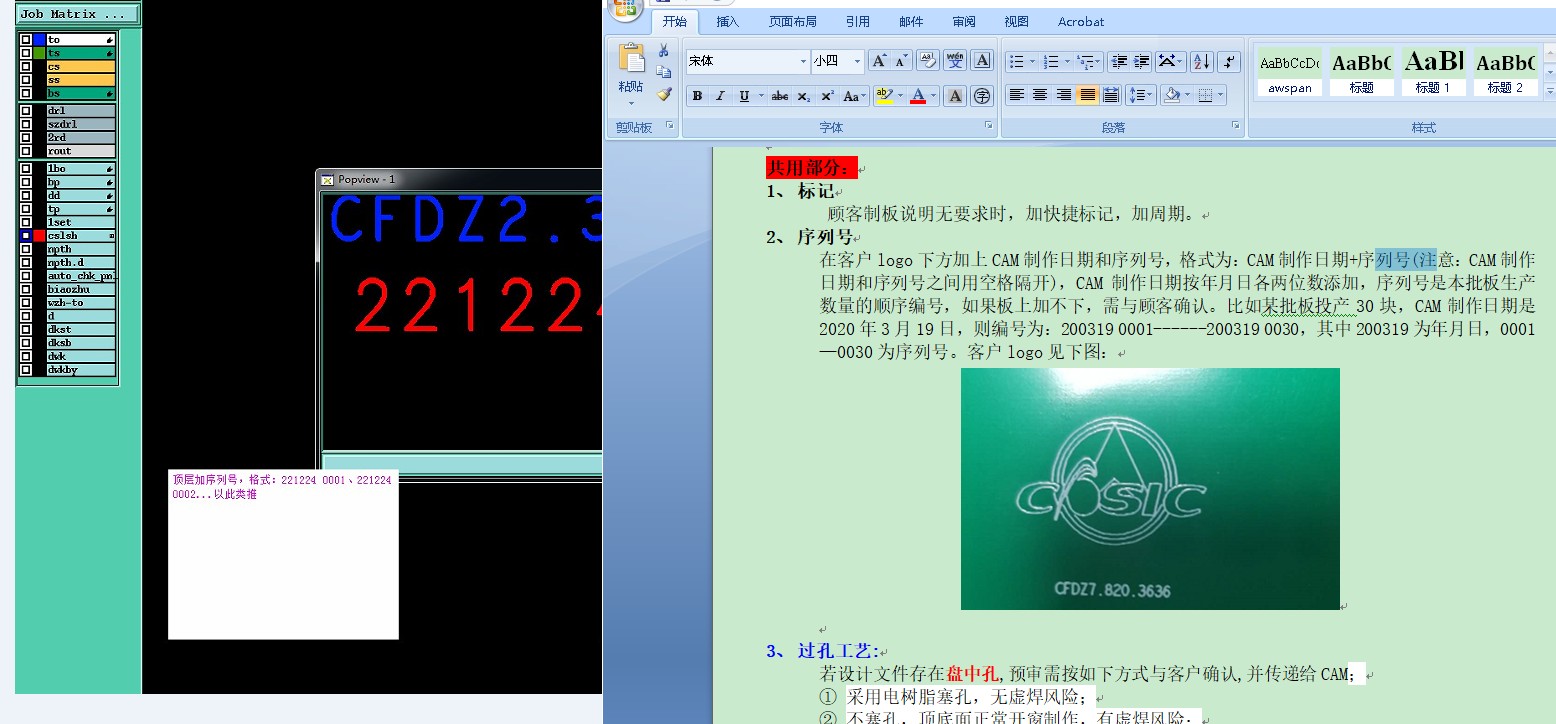Apply the 标题 1 style
Viewport: 1556px width, 724px height.
1433,71
